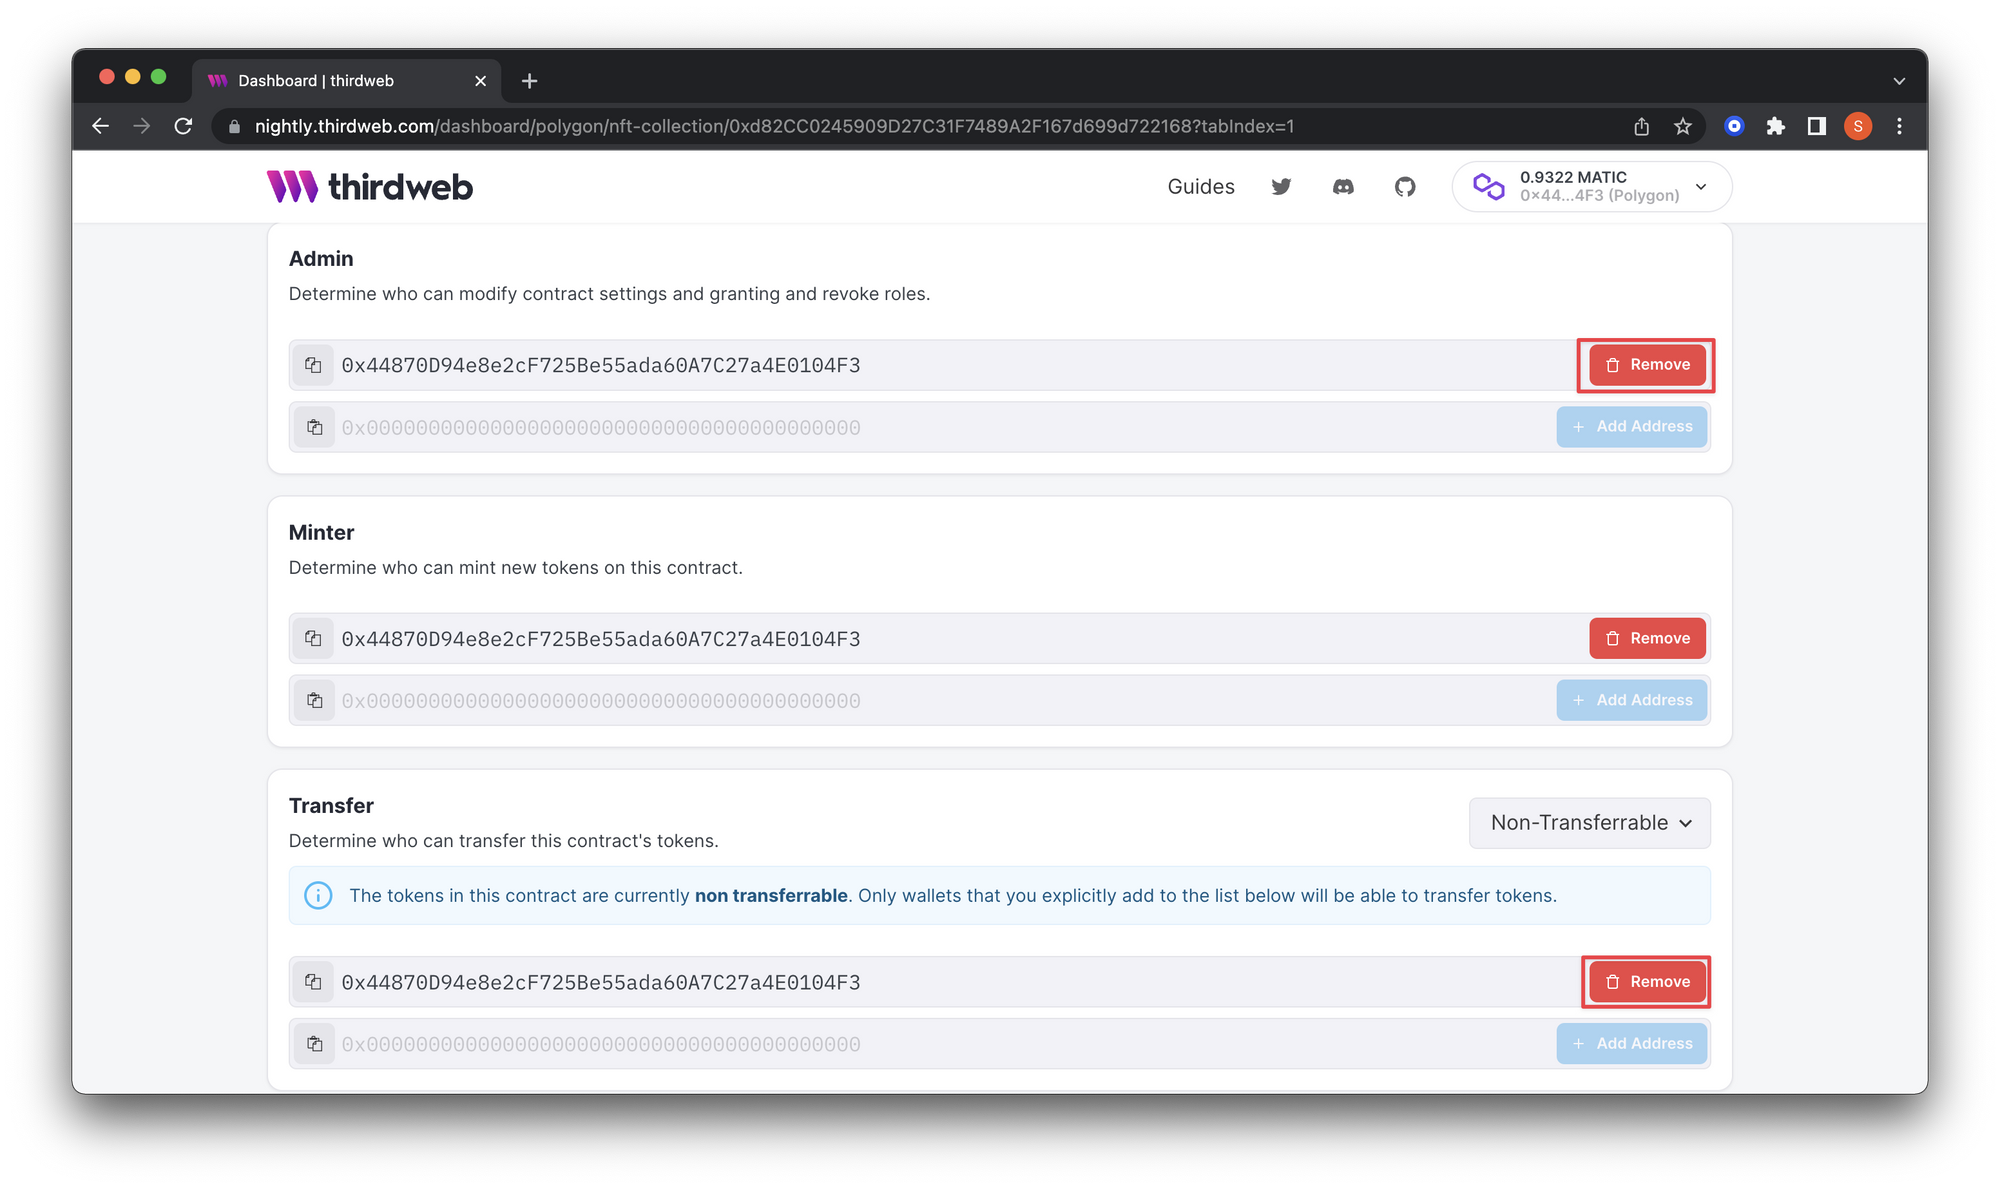Click the info icon in transfer notice
2000x1189 pixels.
pyautogui.click(x=318, y=895)
